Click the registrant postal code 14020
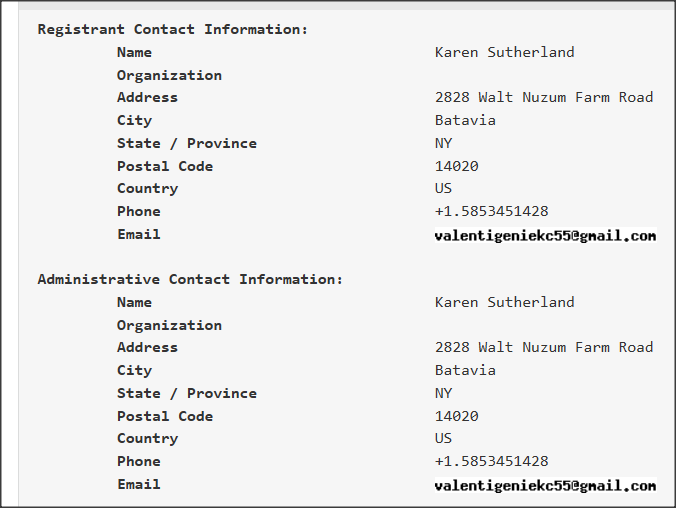The height and width of the screenshot is (508, 676). [x=456, y=166]
